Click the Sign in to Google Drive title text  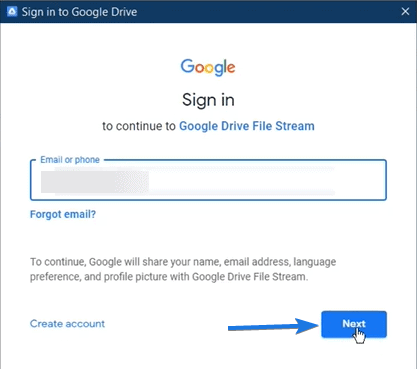[x=79, y=12]
